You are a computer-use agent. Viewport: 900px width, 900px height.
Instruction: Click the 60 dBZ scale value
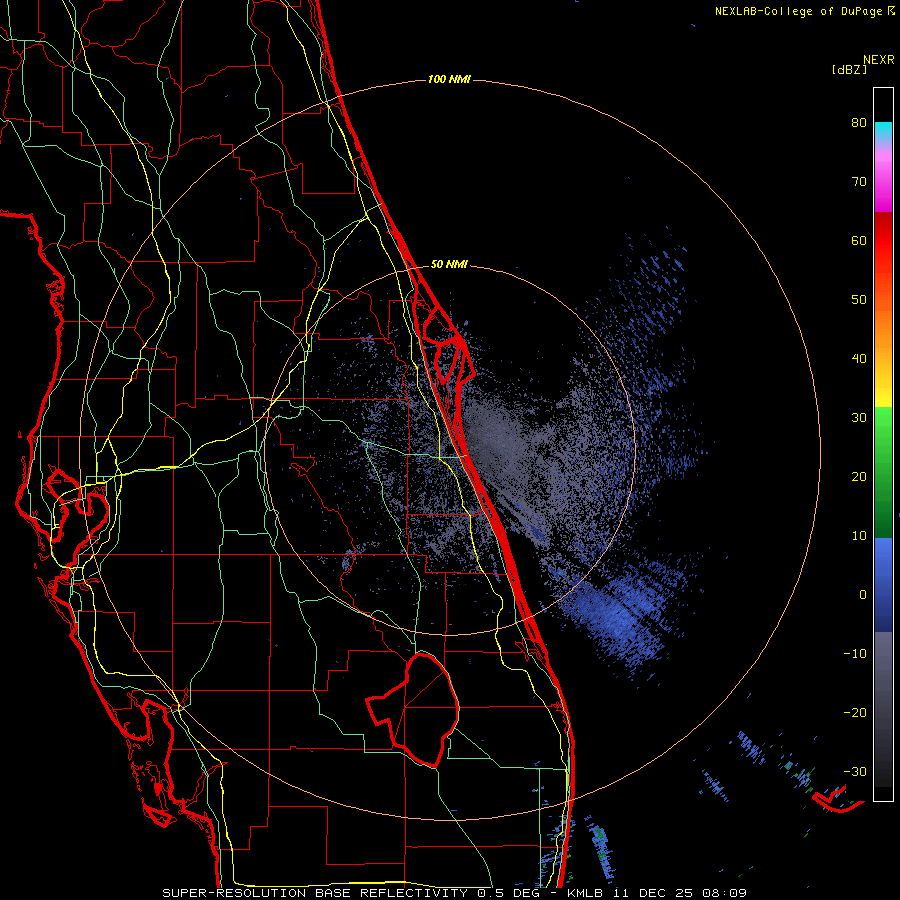[x=859, y=240]
